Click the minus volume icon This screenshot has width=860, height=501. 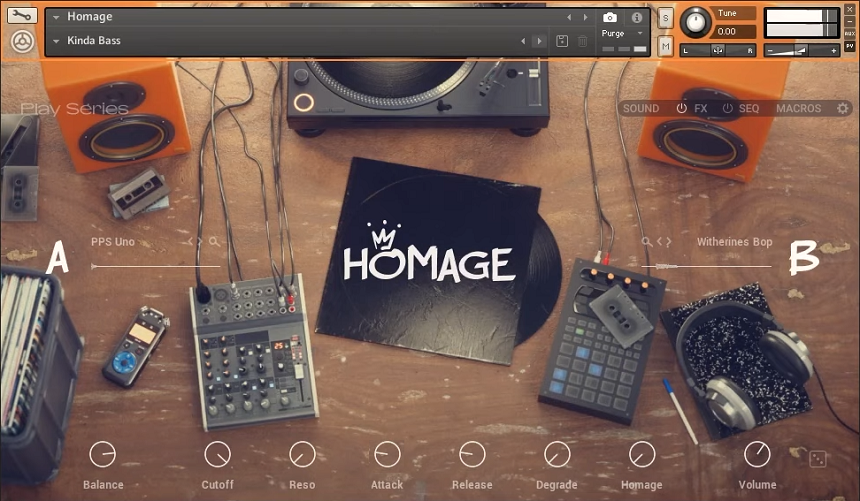tap(770, 51)
